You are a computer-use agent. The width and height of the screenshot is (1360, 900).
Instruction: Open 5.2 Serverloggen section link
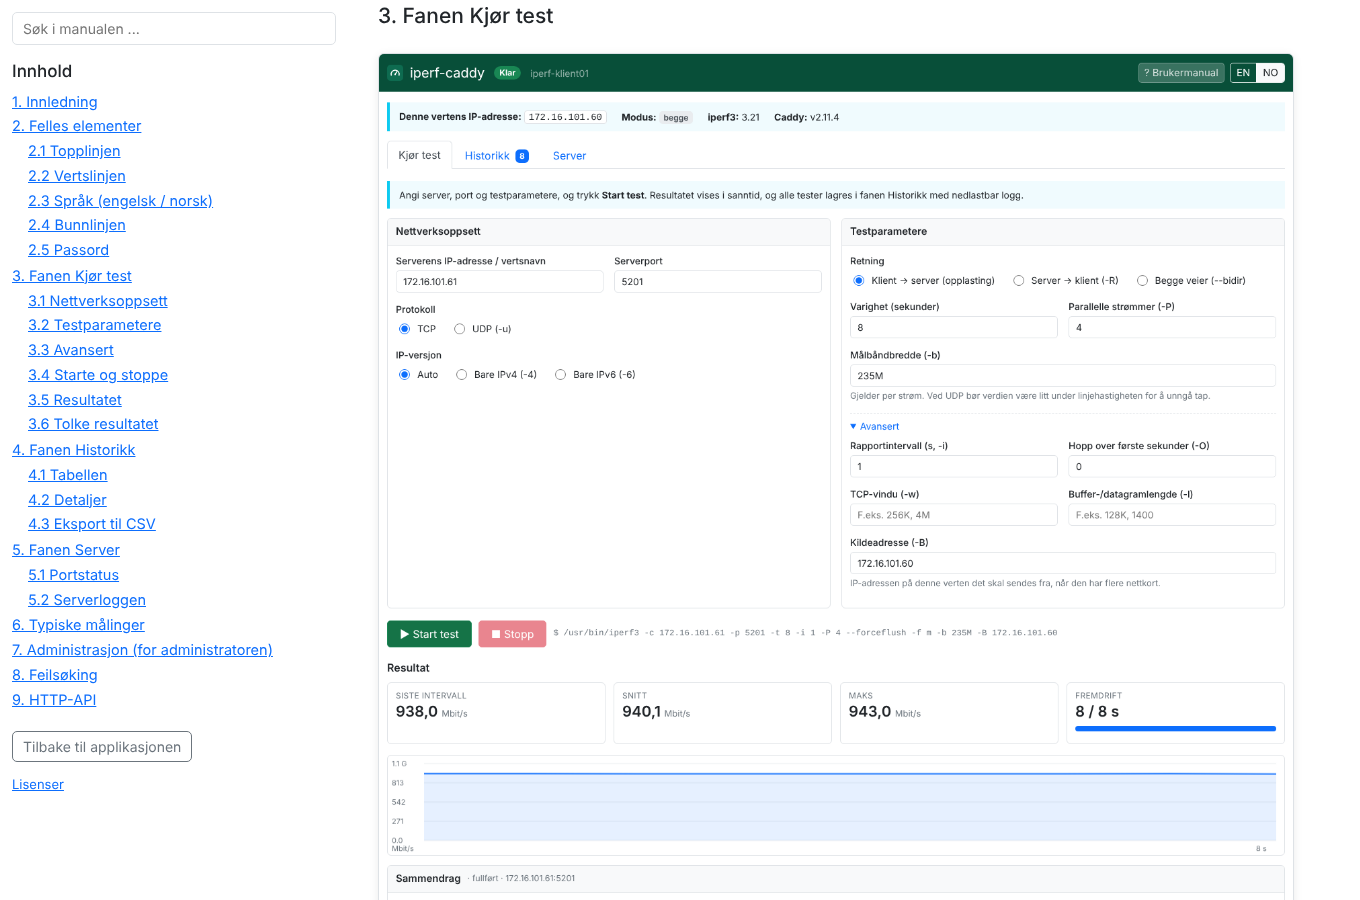click(87, 600)
